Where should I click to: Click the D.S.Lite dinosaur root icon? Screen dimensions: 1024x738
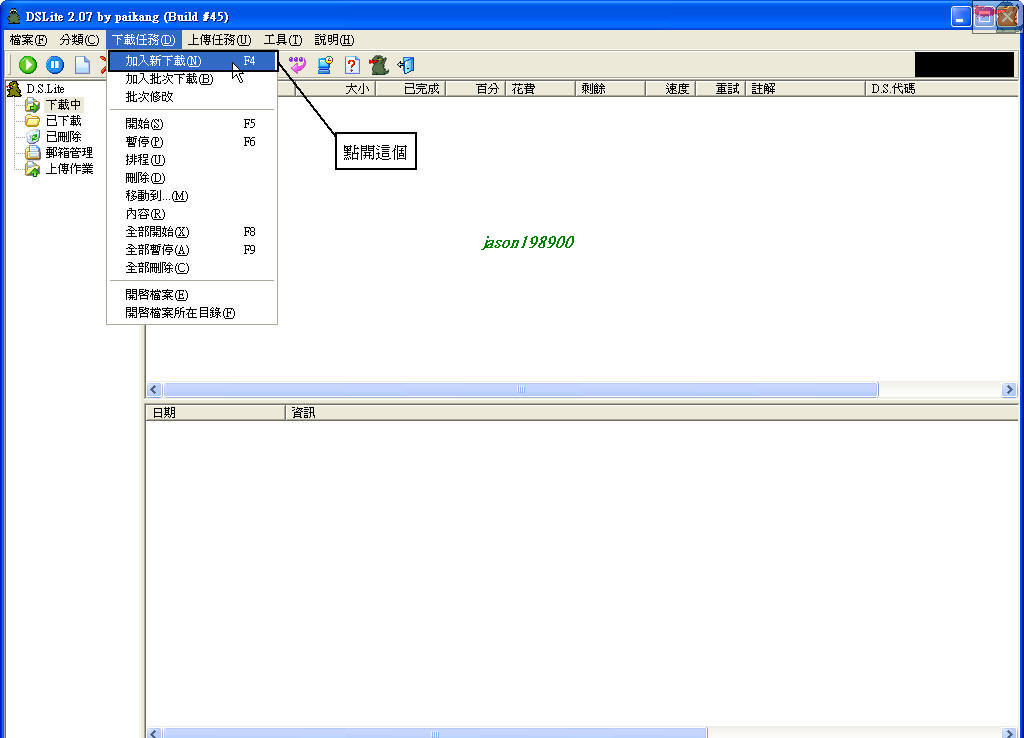(14, 89)
